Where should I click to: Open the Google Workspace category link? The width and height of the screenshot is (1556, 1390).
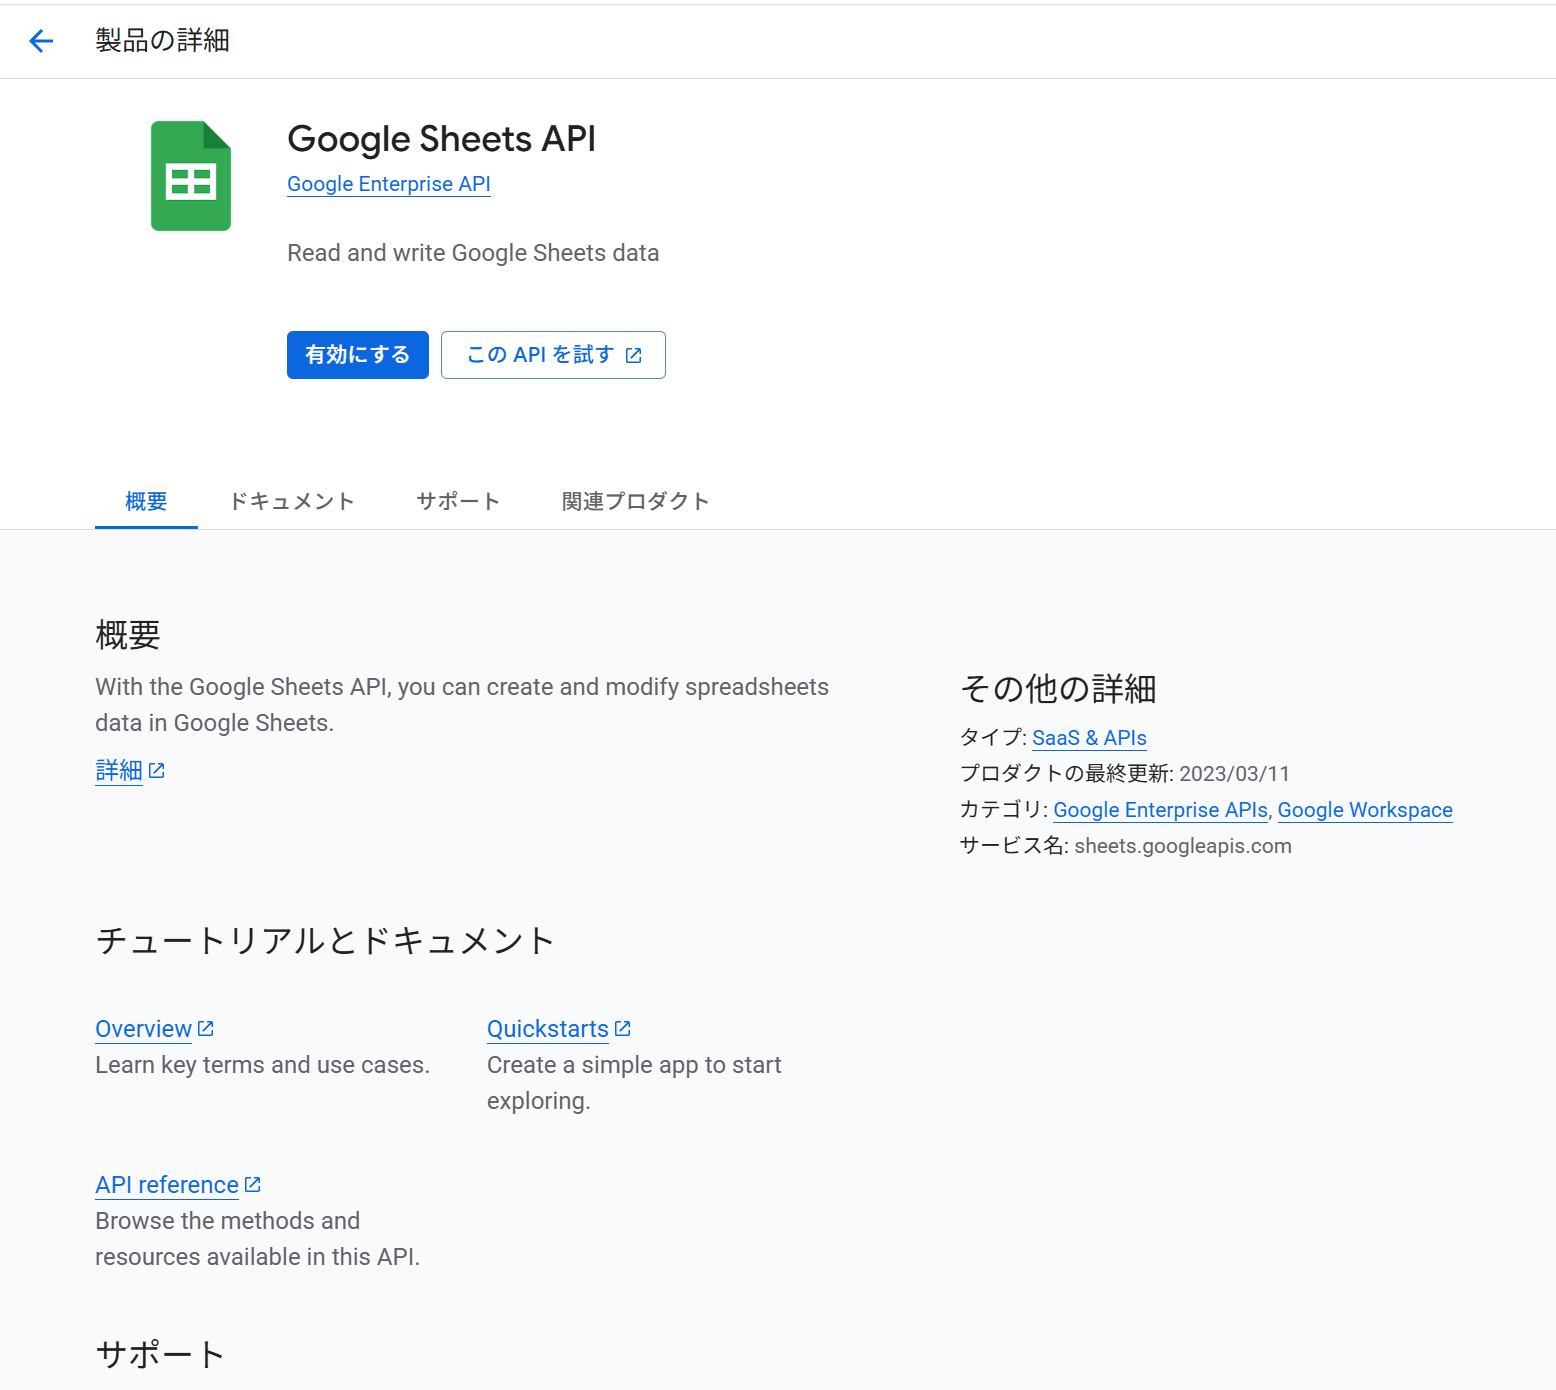coord(1364,810)
